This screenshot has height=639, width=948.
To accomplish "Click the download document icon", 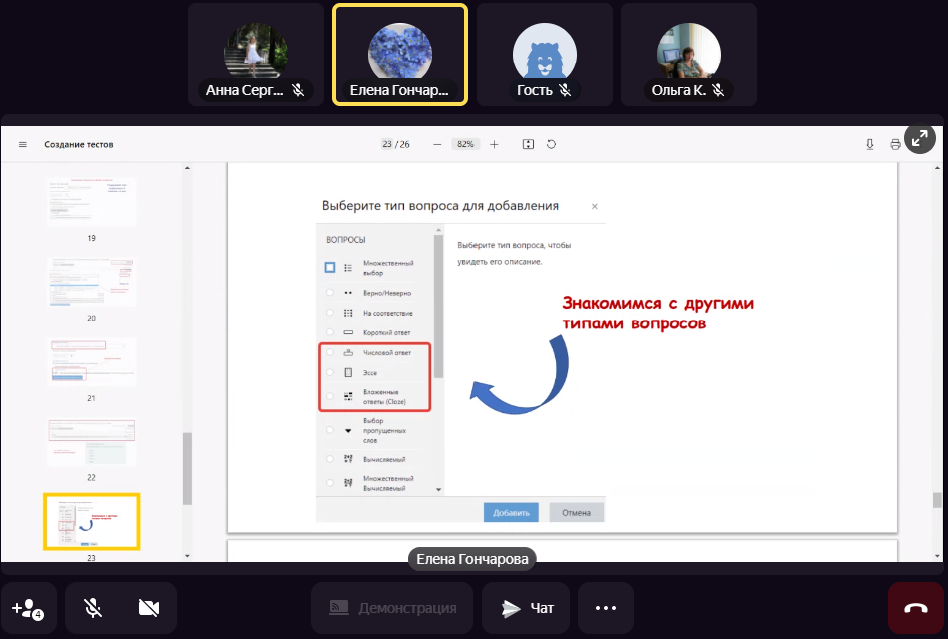I will pos(869,144).
